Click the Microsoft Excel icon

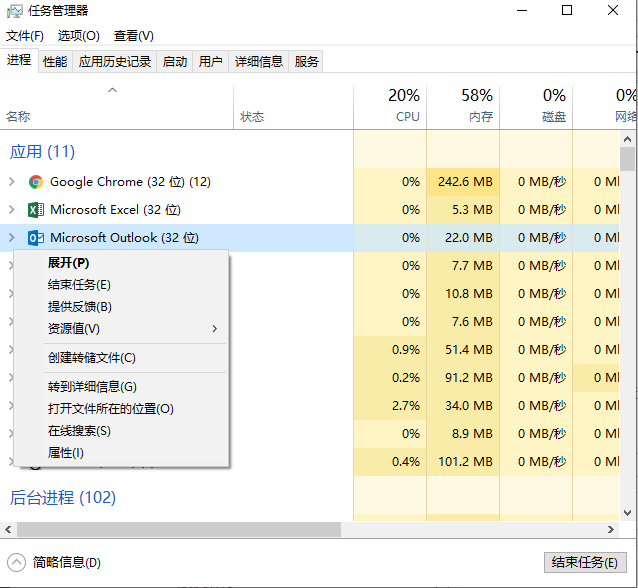pos(36,210)
